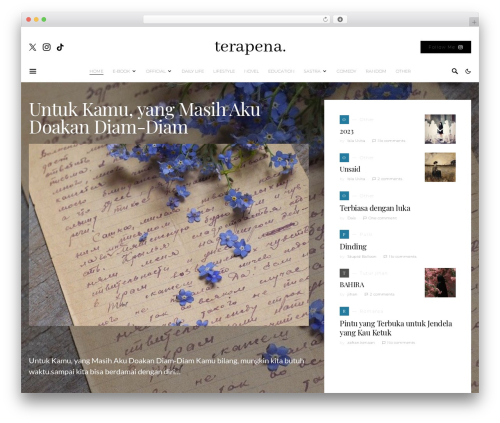Click the R category badge above the Pintu post
Viewport: 500px width, 423px height.
pos(344,311)
